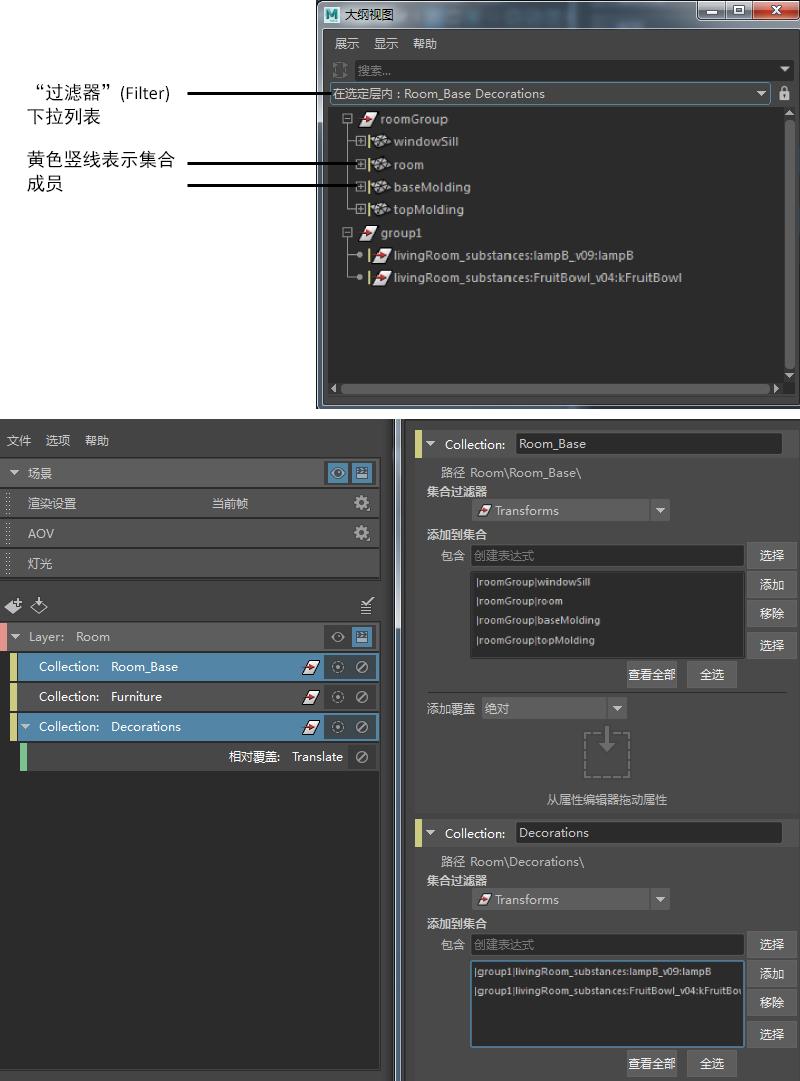Screen dimensions: 800x1081
Task: Click the green color label of Translate override
Action: click(x=23, y=757)
